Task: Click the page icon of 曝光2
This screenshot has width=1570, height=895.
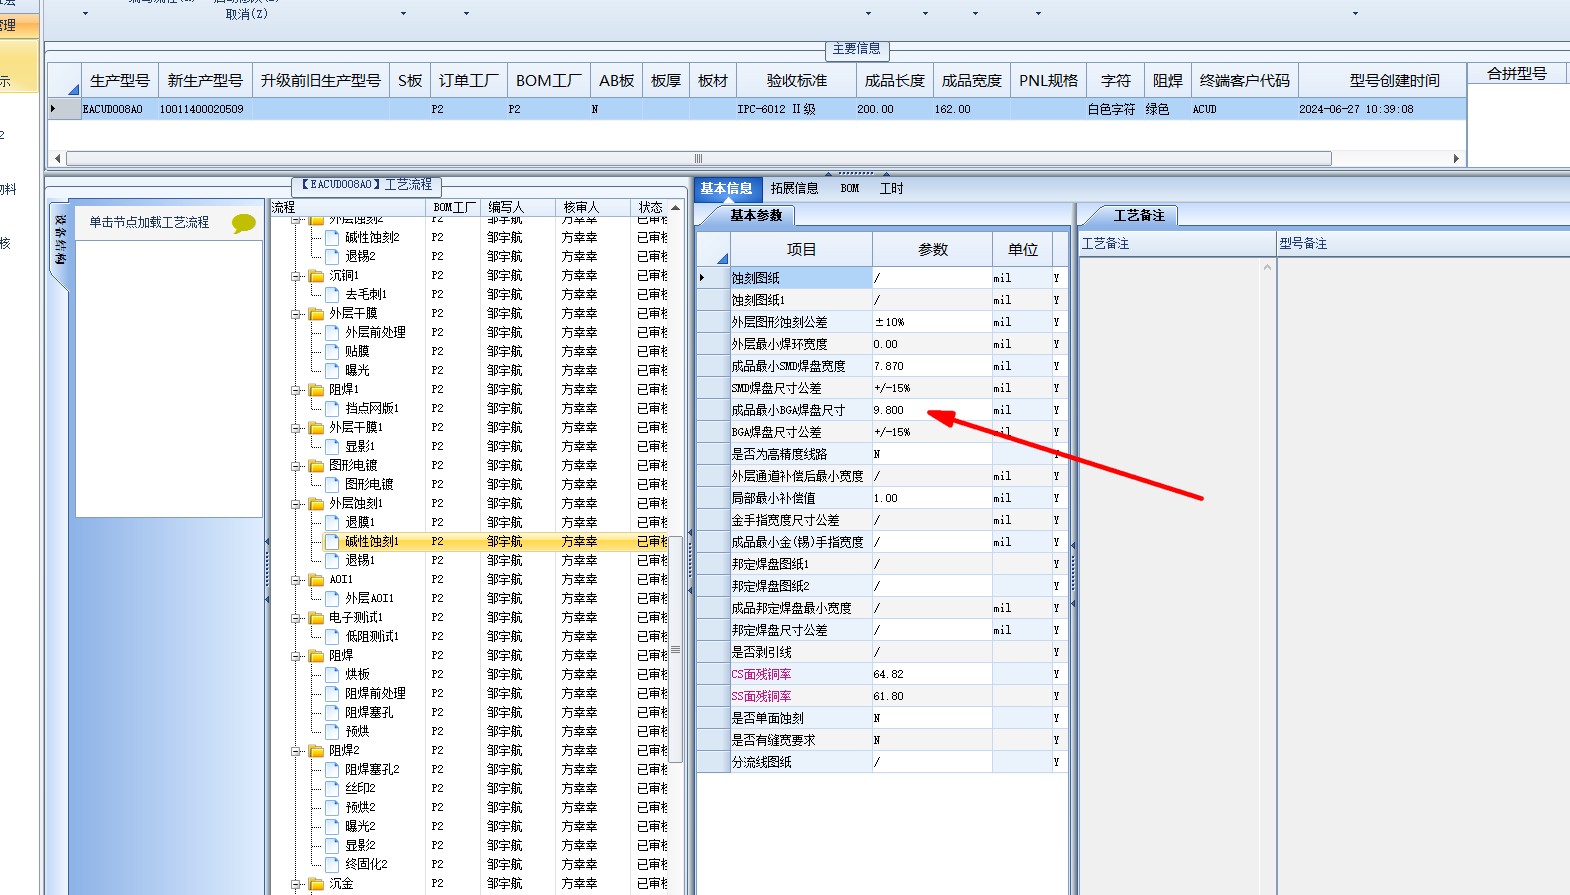Action: click(x=333, y=827)
